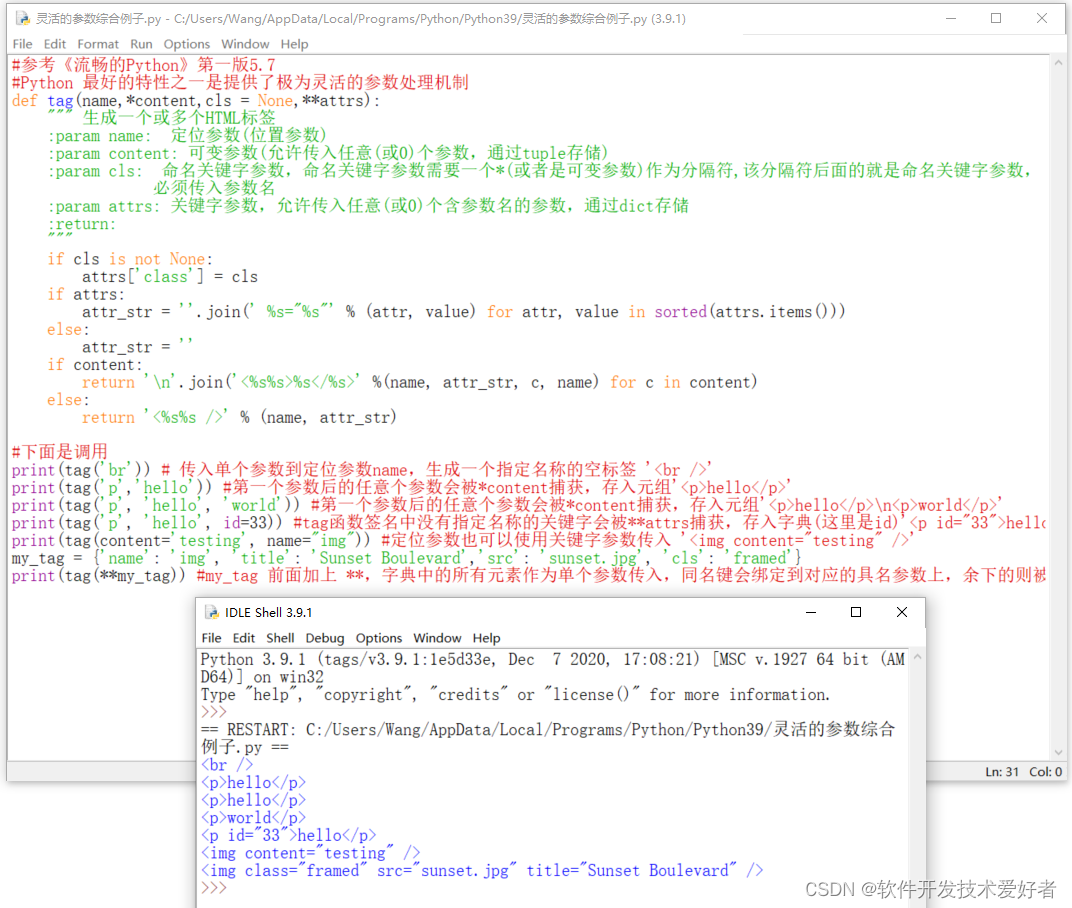Open the Window menu in the editor

[245, 44]
